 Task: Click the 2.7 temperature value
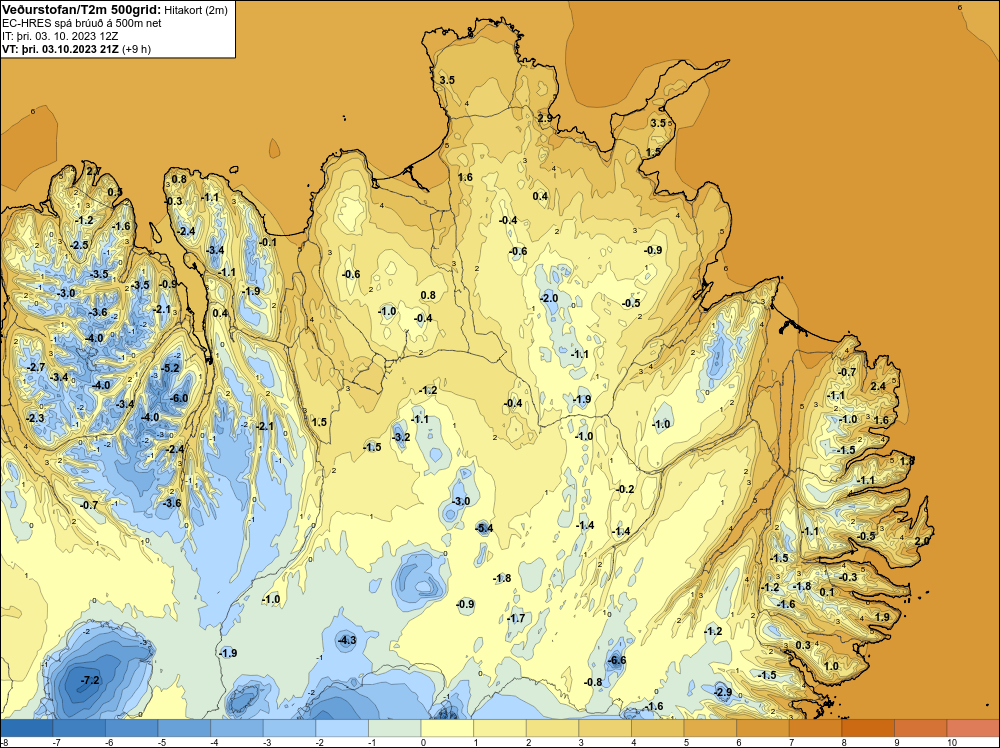point(93,171)
